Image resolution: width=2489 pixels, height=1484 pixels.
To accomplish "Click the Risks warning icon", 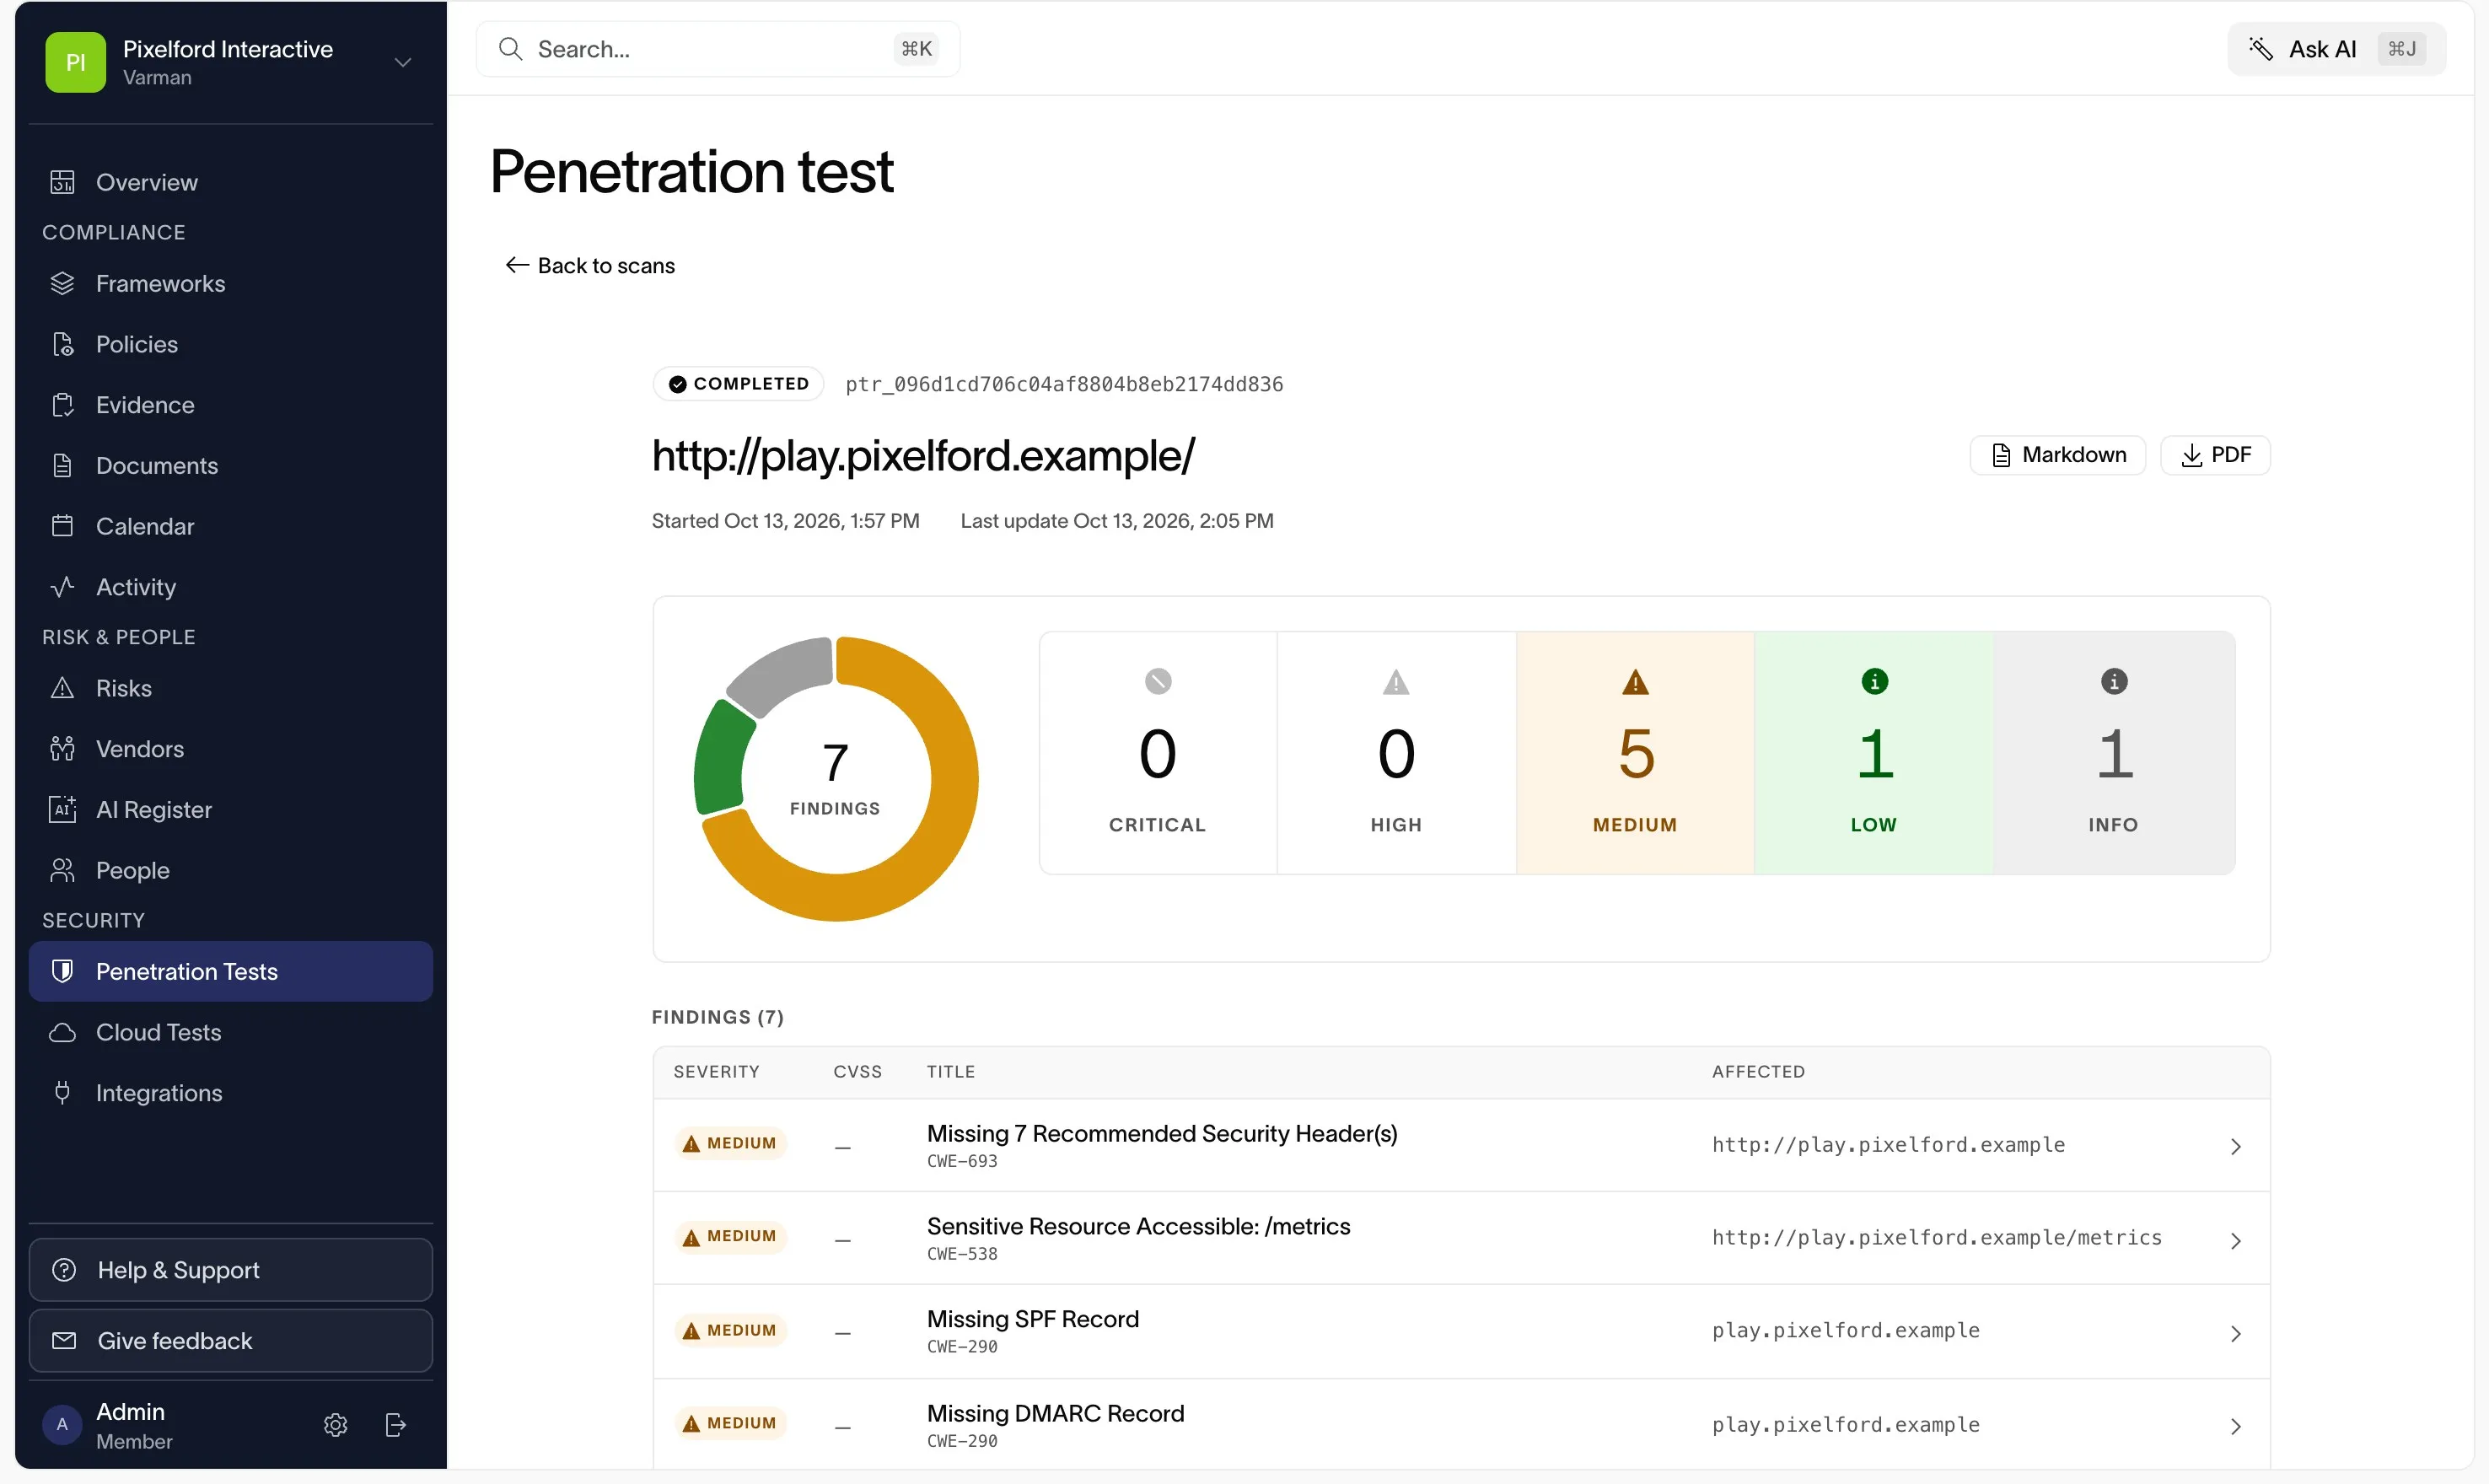I will tap(62, 688).
